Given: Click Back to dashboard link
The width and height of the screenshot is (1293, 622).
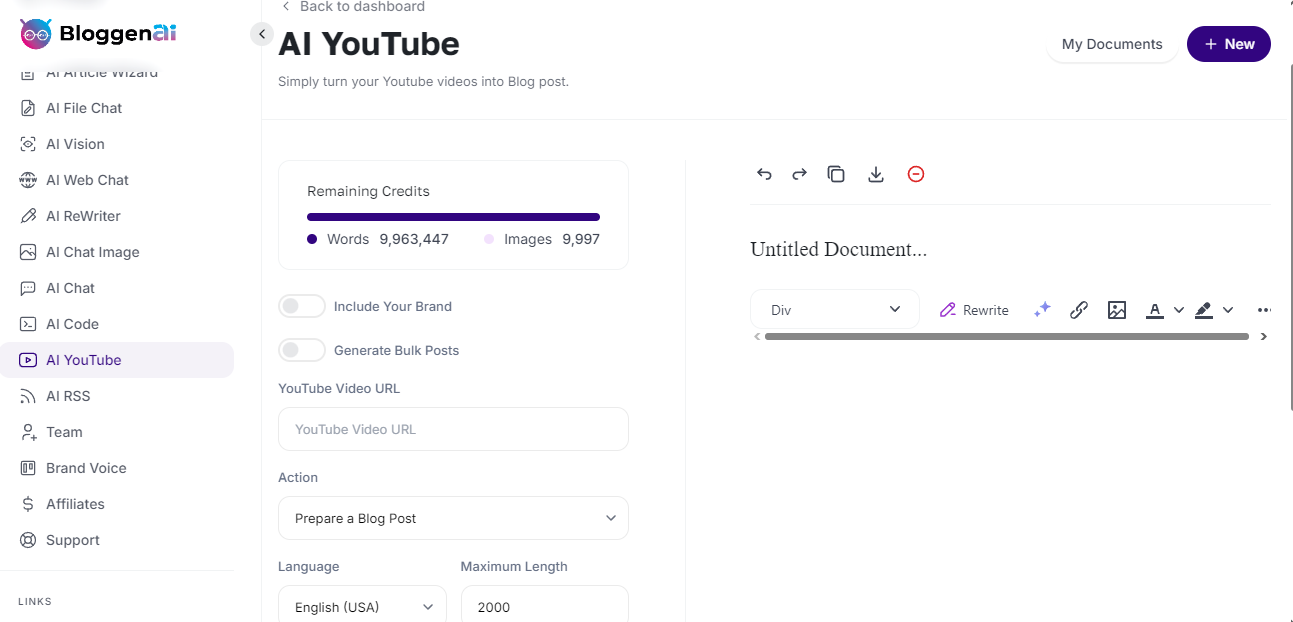Looking at the screenshot, I should click(x=353, y=7).
